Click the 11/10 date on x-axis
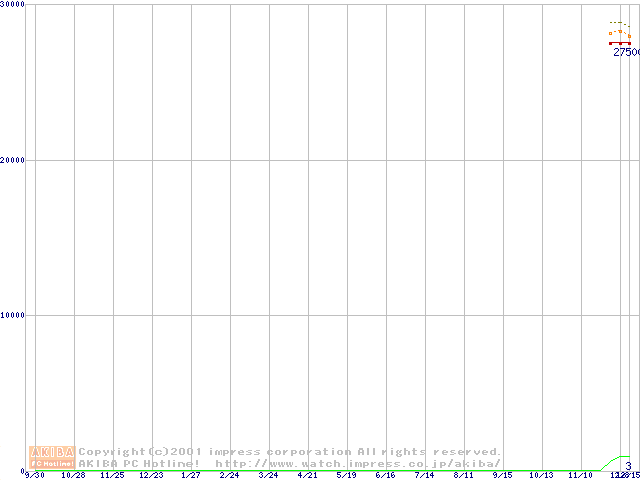The image size is (640, 480). 580,475
